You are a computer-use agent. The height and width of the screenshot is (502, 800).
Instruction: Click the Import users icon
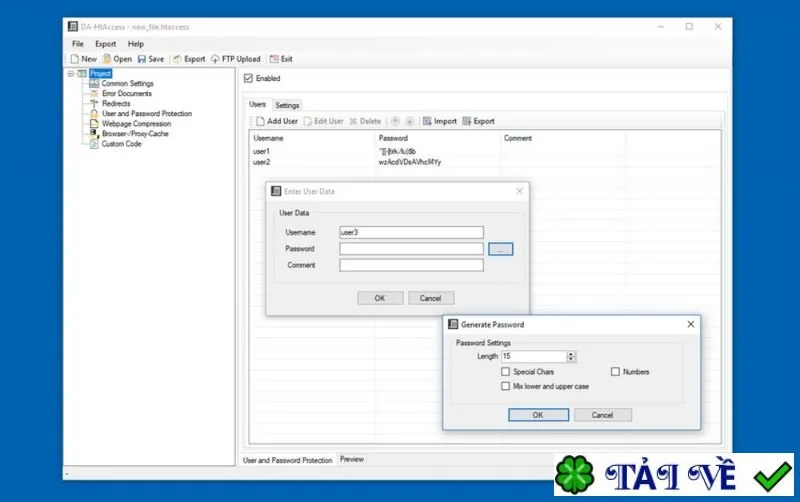(x=427, y=121)
